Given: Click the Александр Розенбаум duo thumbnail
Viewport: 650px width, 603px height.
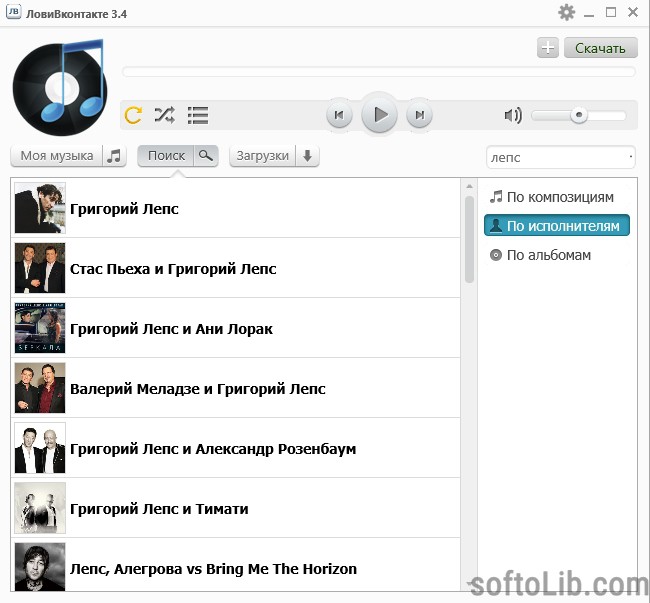Looking at the screenshot, I should pos(40,448).
